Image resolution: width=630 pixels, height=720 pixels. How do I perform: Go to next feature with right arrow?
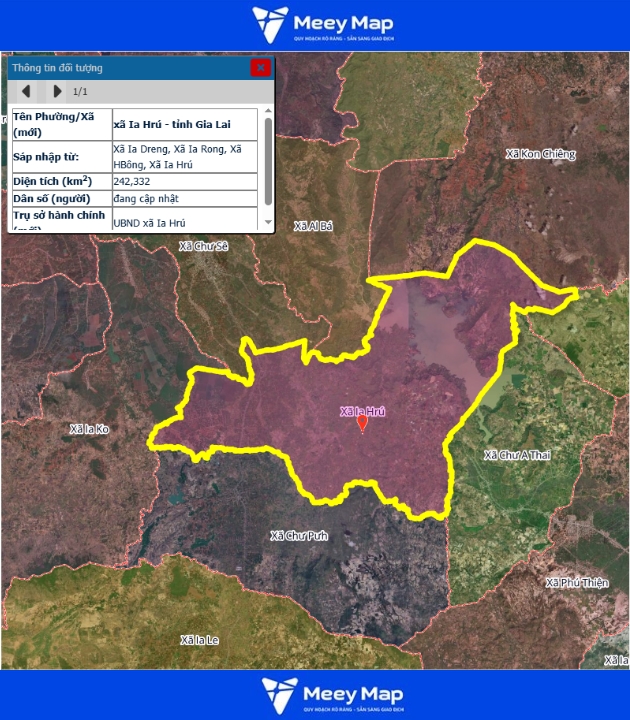57,91
